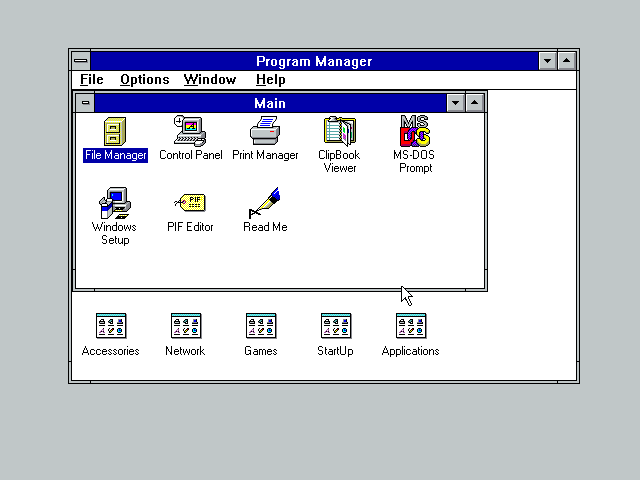Open the File menu

pyautogui.click(x=92, y=80)
